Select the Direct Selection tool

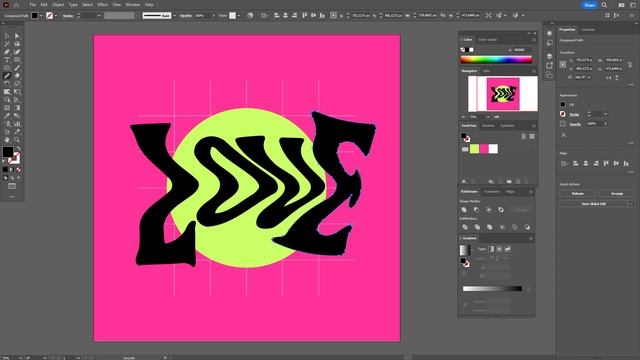[17, 36]
